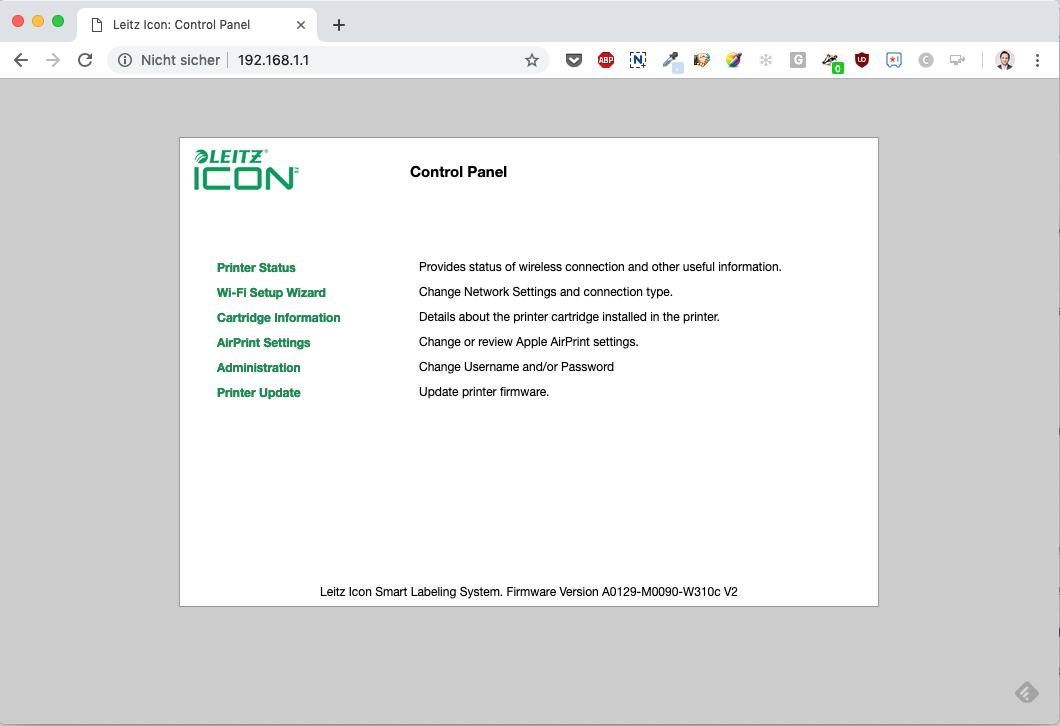Open the blue star bookmark extension
Viewport: 1060px width, 726px height.
tap(894, 60)
